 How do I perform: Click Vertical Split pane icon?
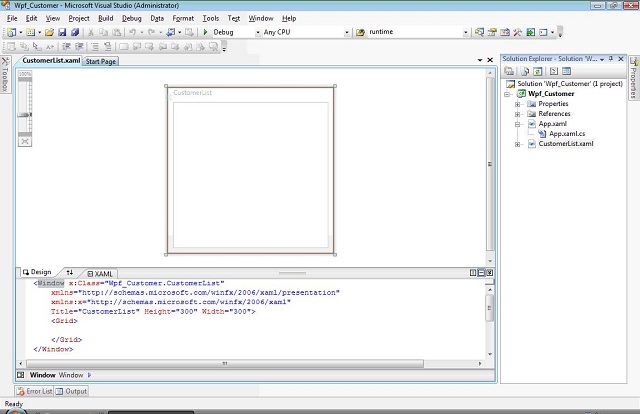[x=473, y=273]
